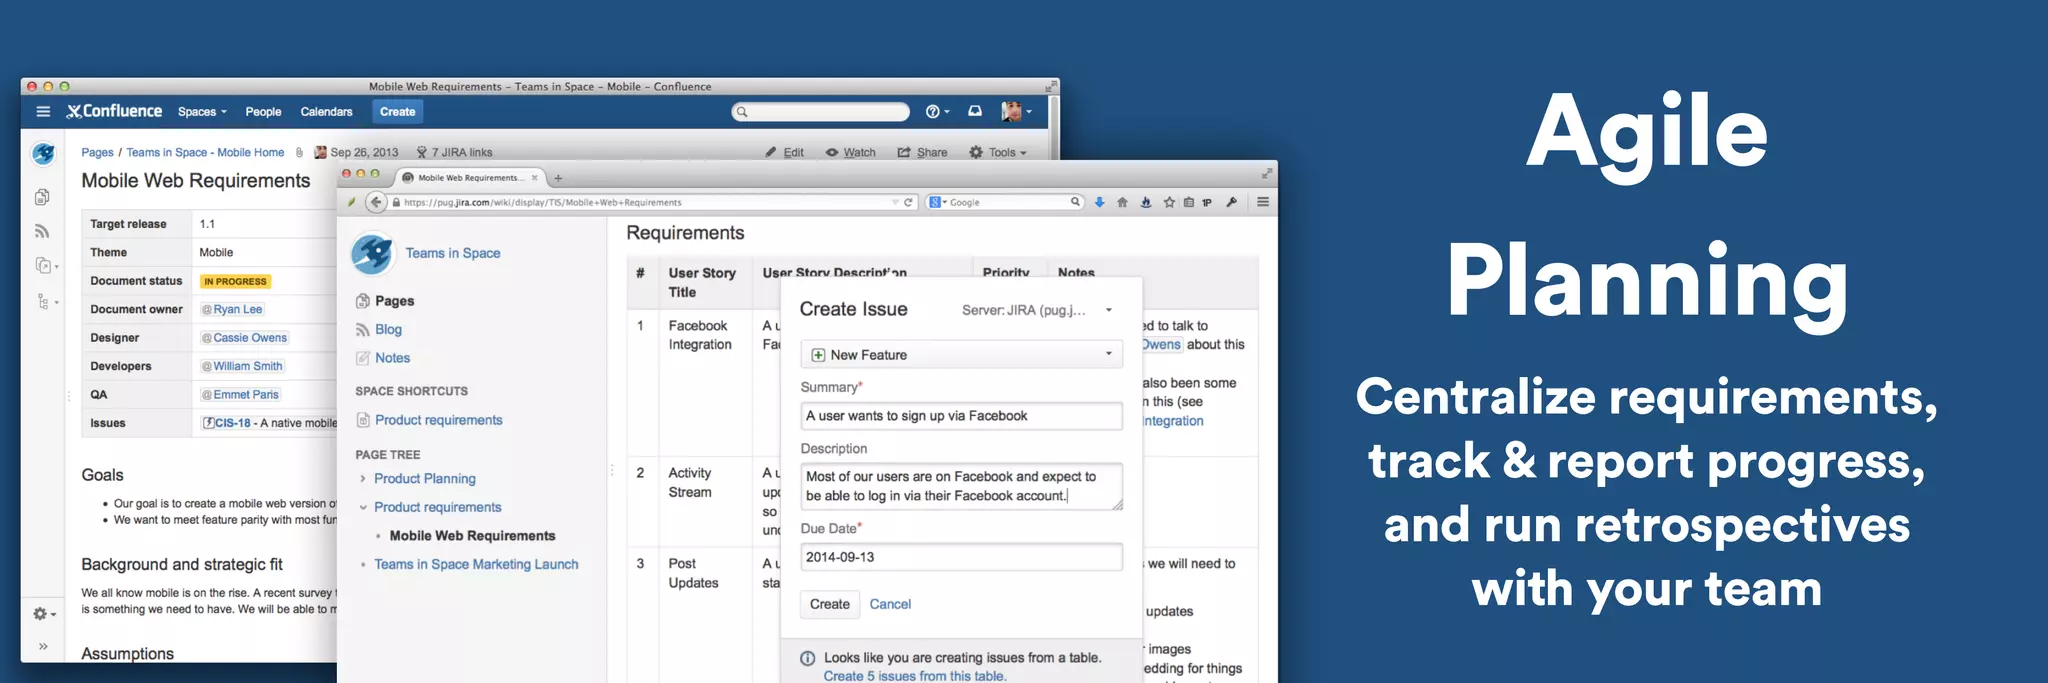Open the Calendars menu item
The image size is (2048, 683).
pos(326,112)
